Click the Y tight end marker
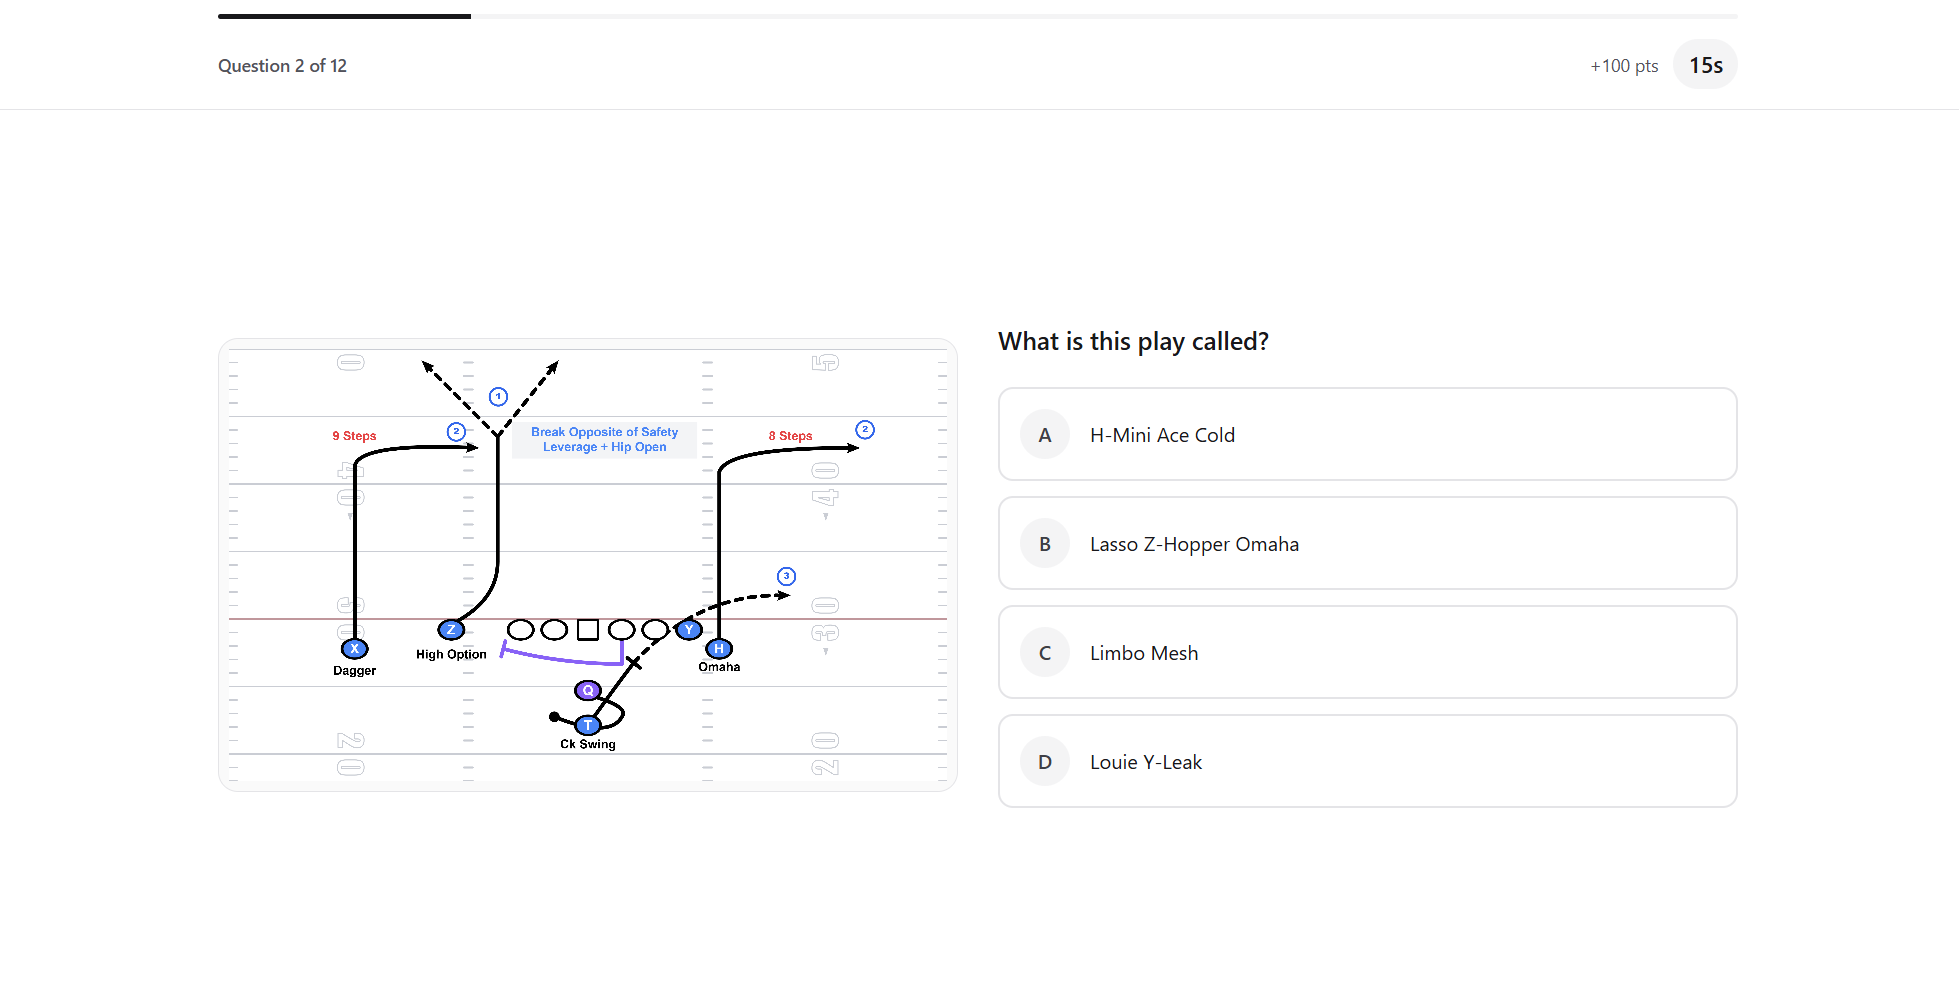1959x1006 pixels. tap(688, 630)
